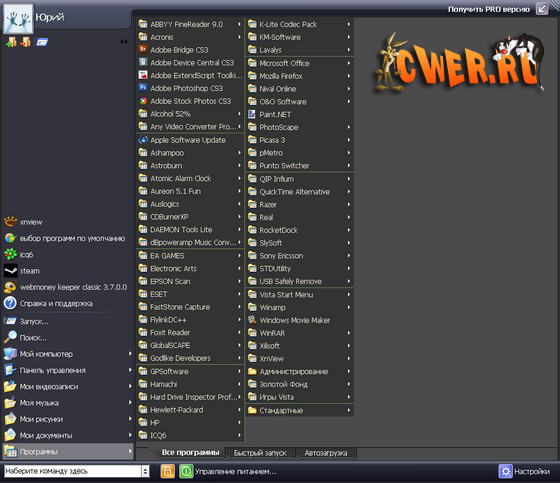Click second user icon under avatar
Viewport: 560px width, 483px height.
(x=25, y=42)
